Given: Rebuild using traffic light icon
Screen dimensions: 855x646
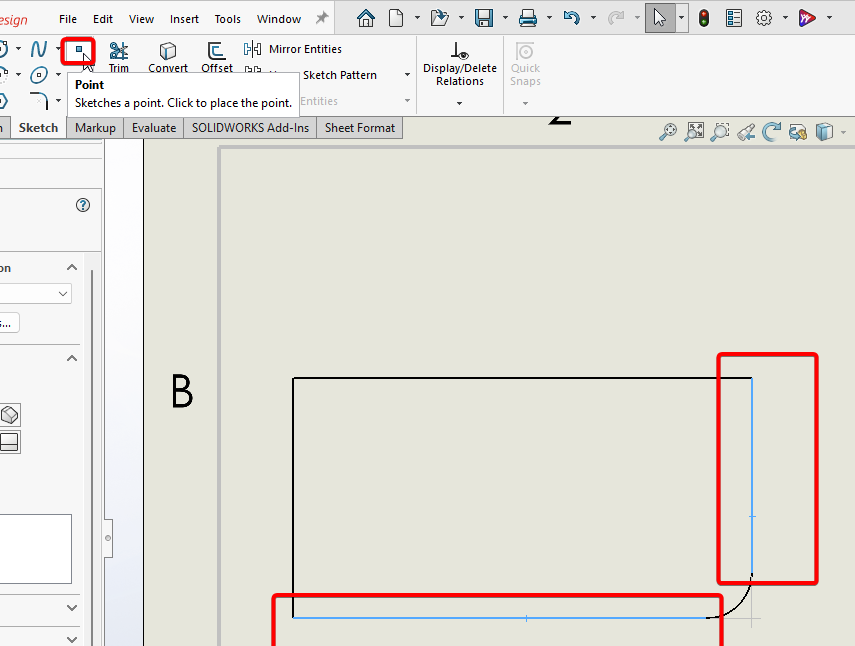Looking at the screenshot, I should tap(704, 18).
